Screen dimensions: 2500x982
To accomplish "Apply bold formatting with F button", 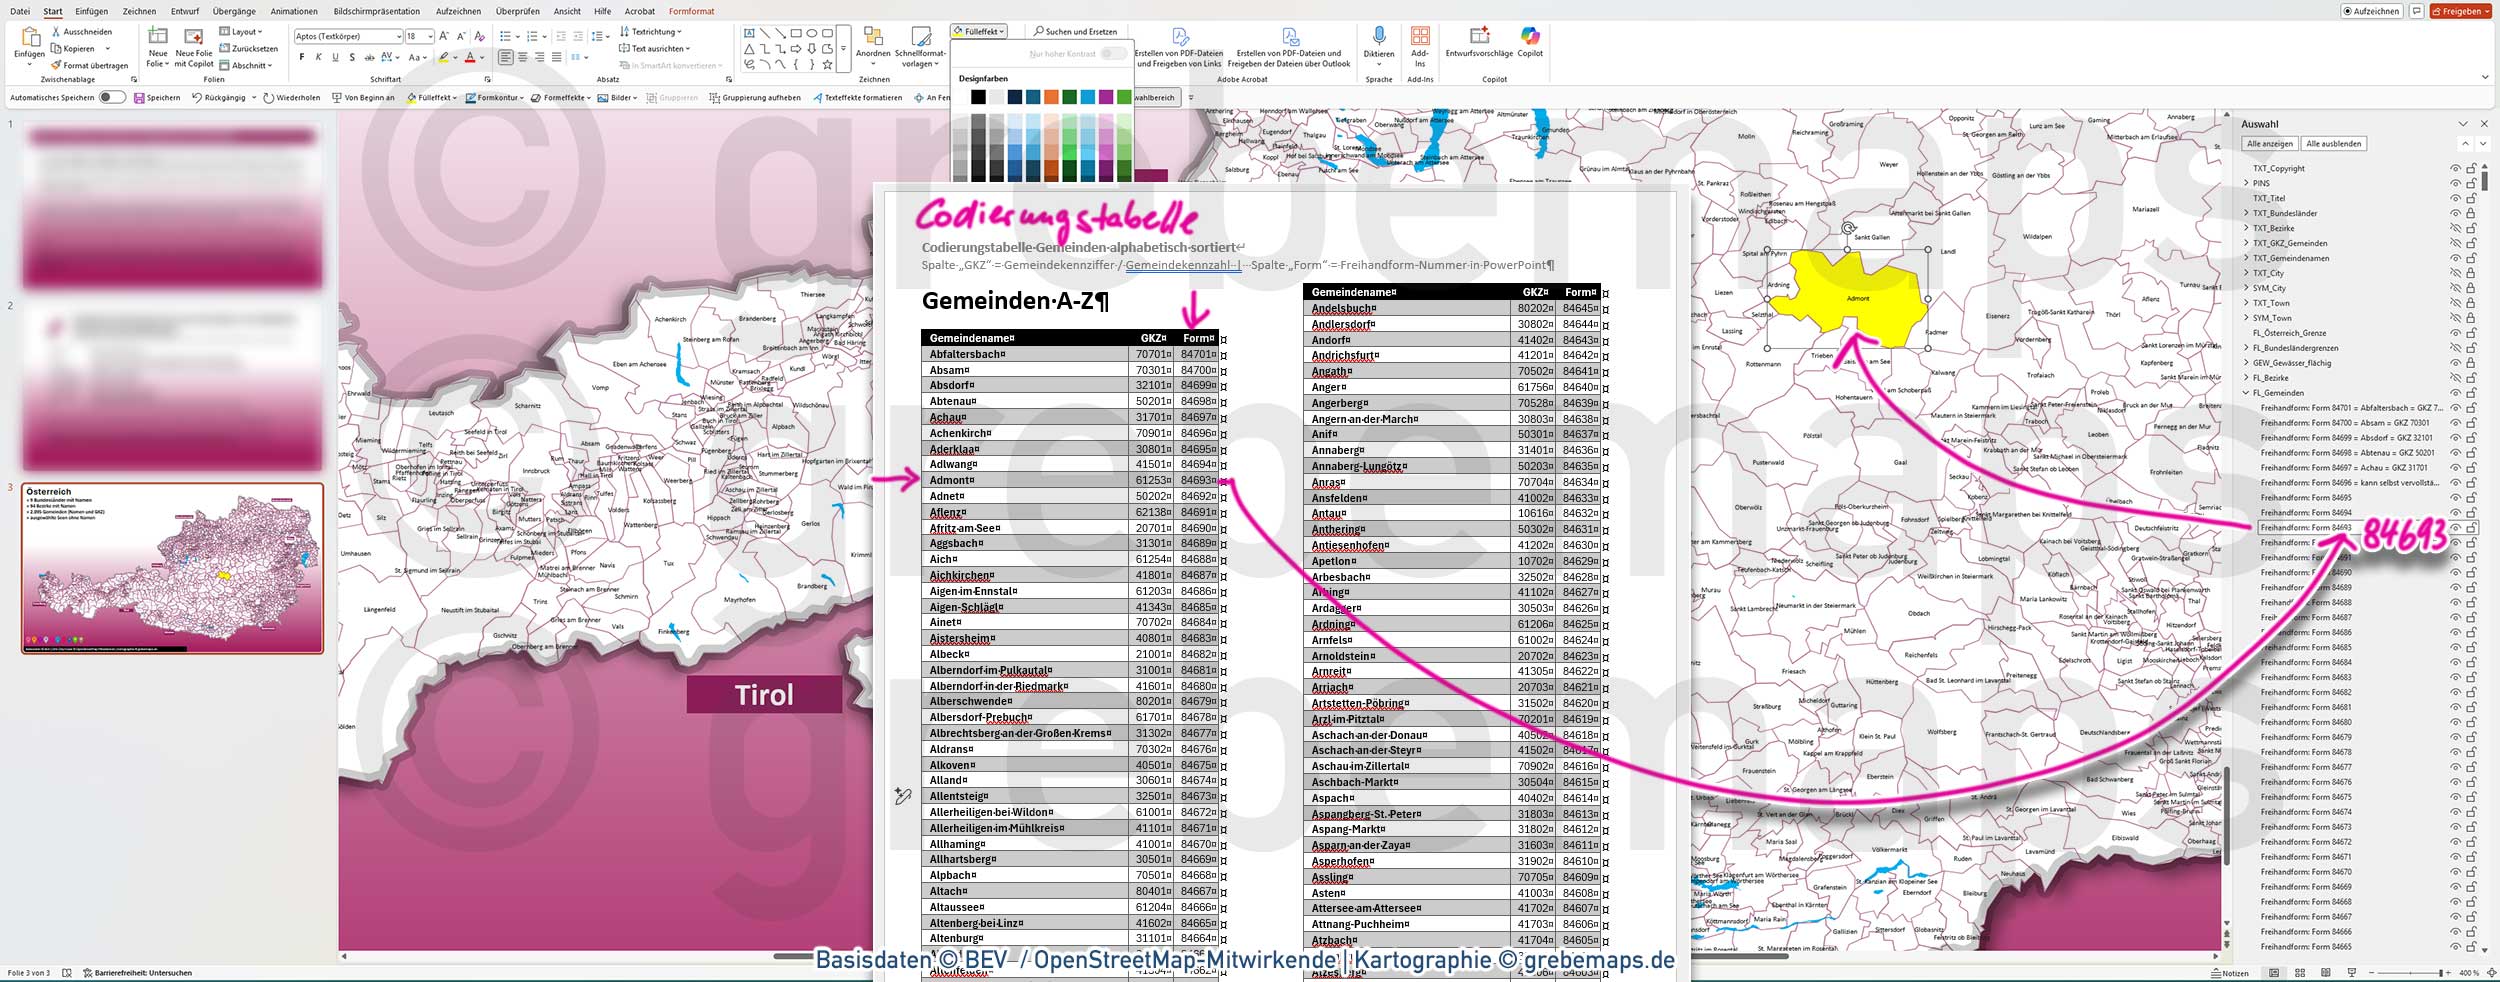I will coord(301,58).
